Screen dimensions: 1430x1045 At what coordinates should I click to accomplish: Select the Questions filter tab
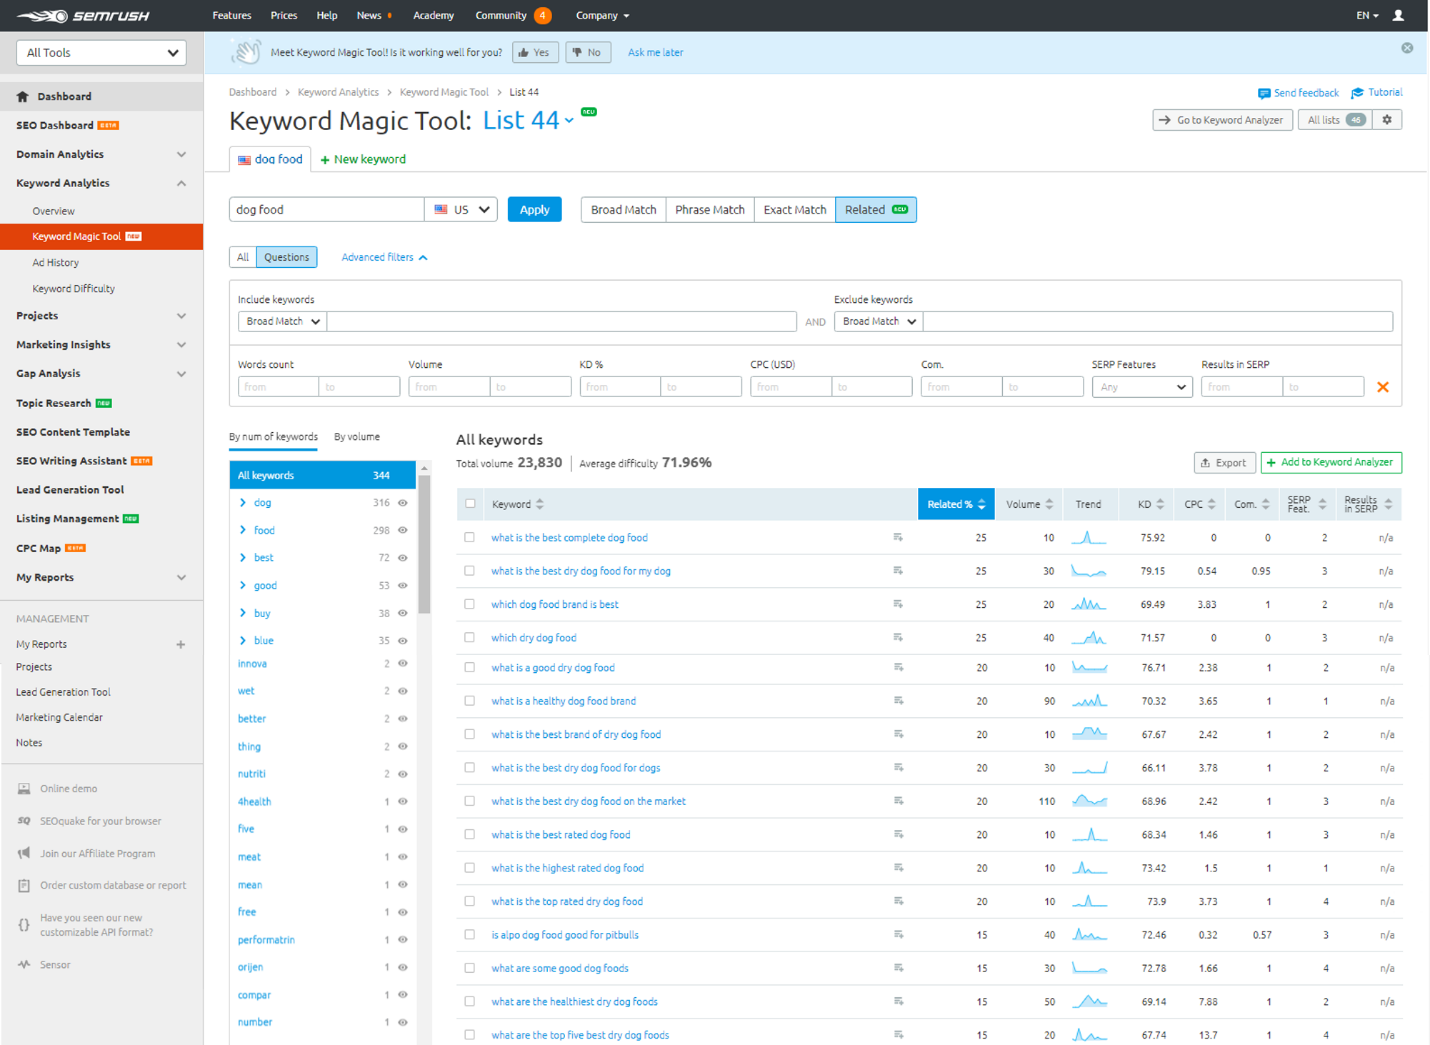[x=286, y=257]
